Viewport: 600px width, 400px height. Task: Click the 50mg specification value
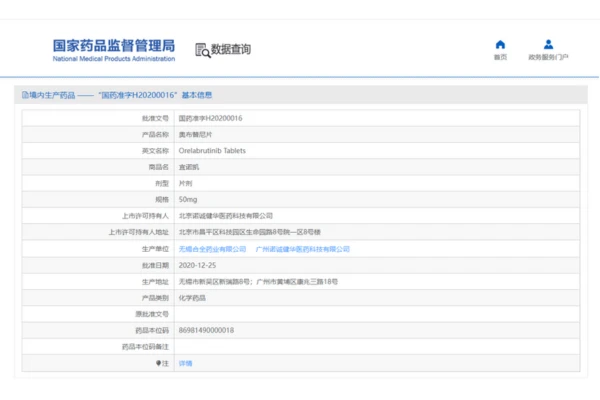click(x=188, y=199)
